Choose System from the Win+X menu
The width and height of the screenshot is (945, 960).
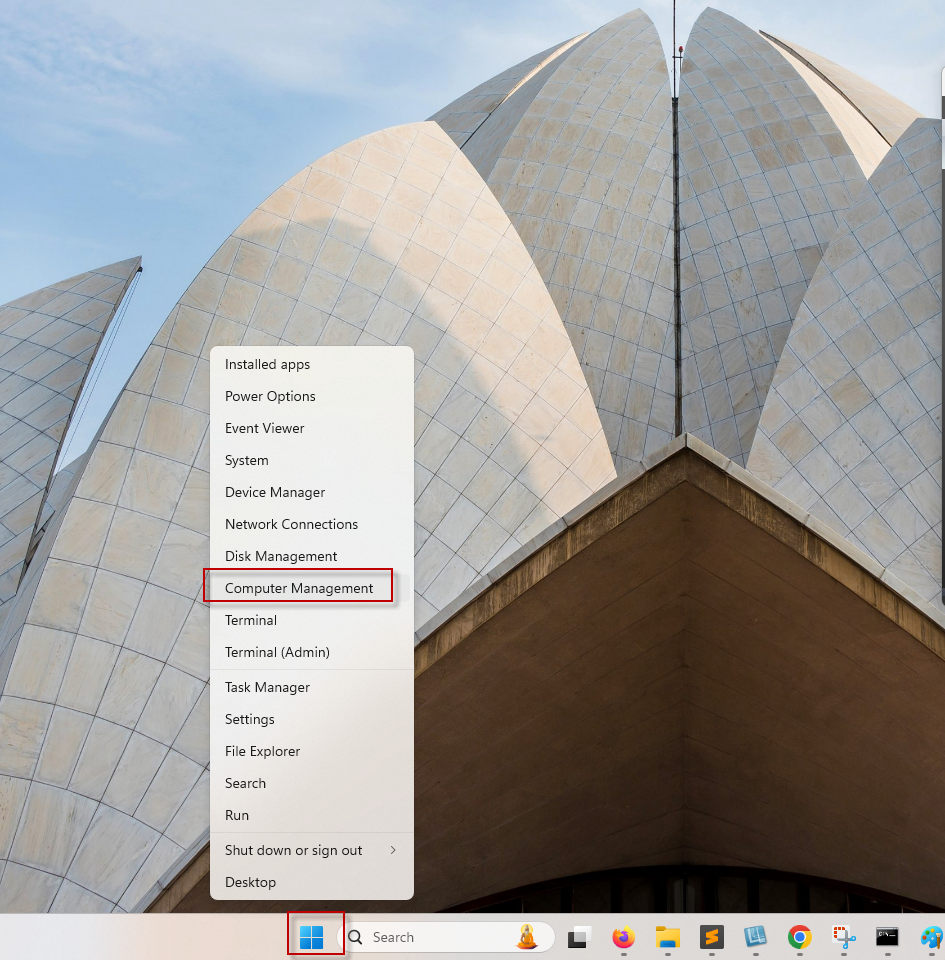point(312,460)
